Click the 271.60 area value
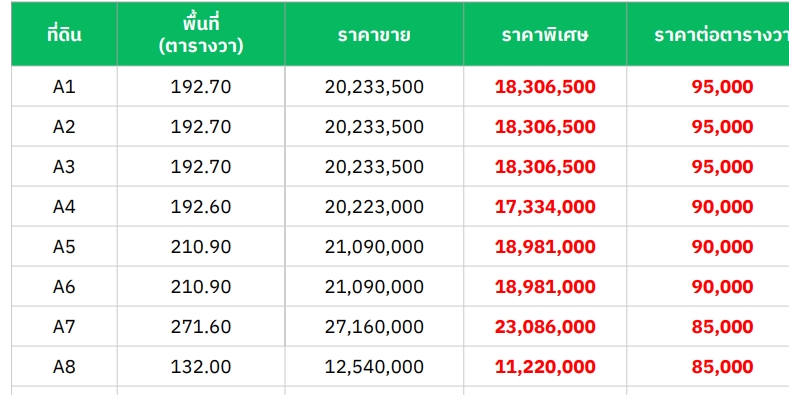The height and width of the screenshot is (395, 789). point(201,327)
